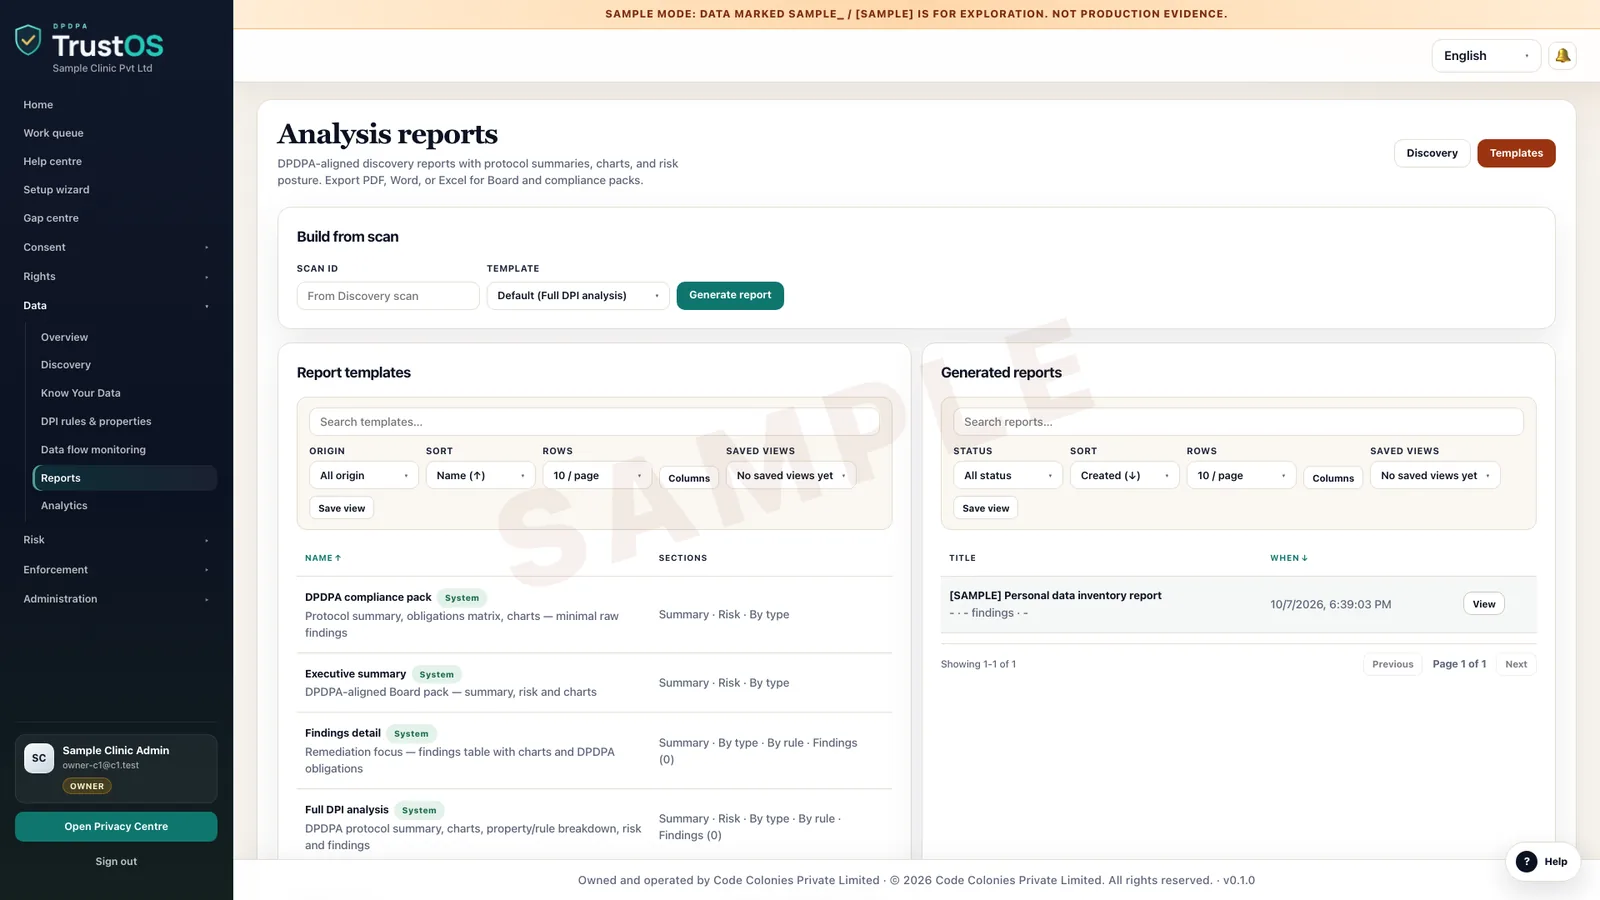Open the Template dropdown Default (Full DPI analysis)
1600x900 pixels.
[x=578, y=296]
